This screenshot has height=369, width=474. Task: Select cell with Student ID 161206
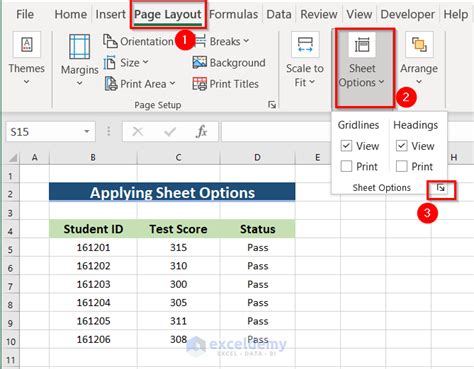tap(93, 339)
